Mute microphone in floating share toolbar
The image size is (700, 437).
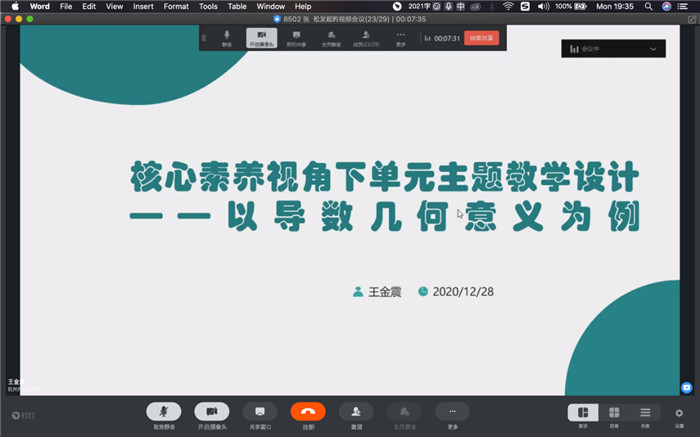227,38
